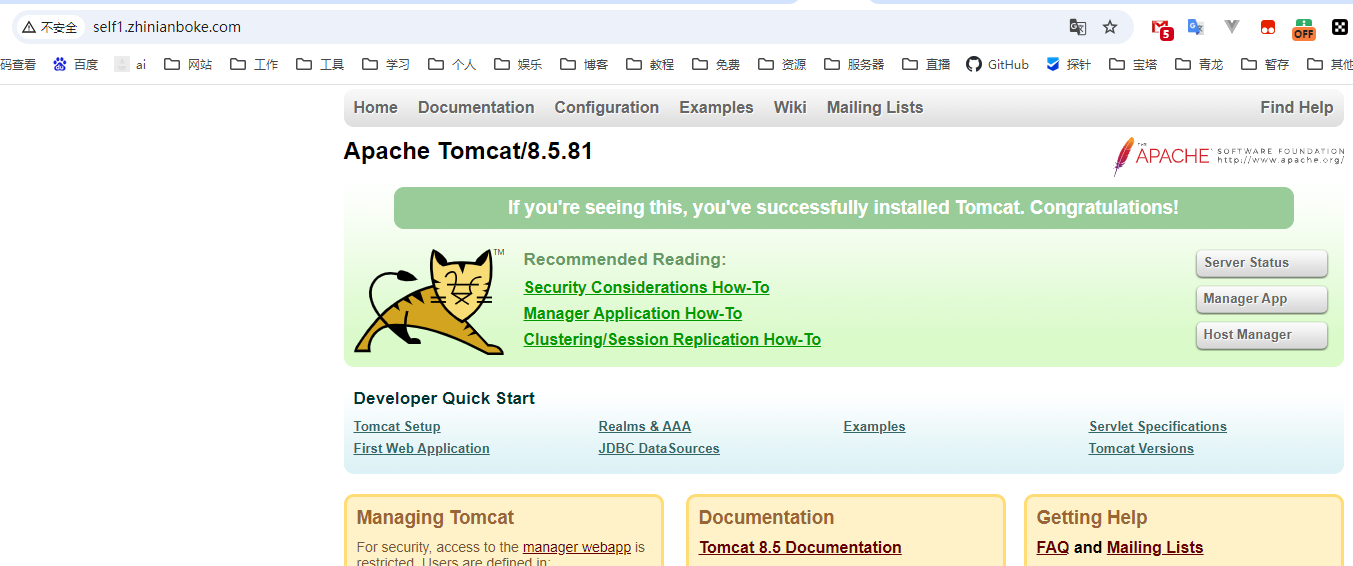The image size is (1353, 566).
Task: Click the address bar URL self1.zhinianboke.com
Action: (167, 27)
